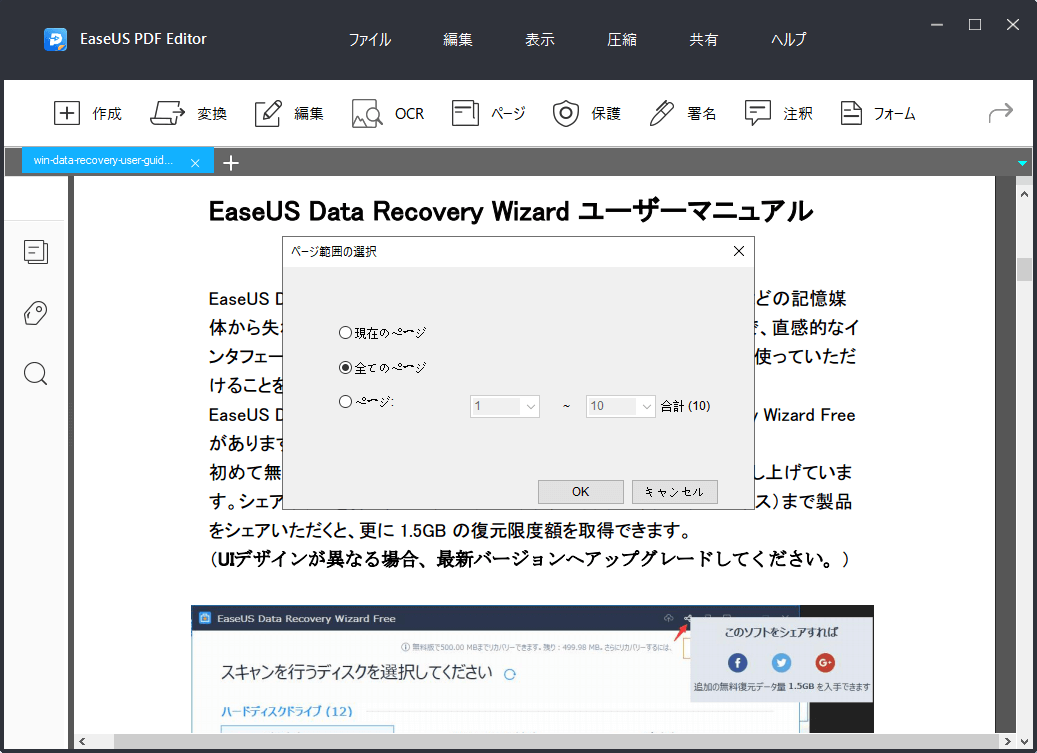Expand the tab list arrow at far right
Screen dimensions: 1037x753
[1022, 162]
